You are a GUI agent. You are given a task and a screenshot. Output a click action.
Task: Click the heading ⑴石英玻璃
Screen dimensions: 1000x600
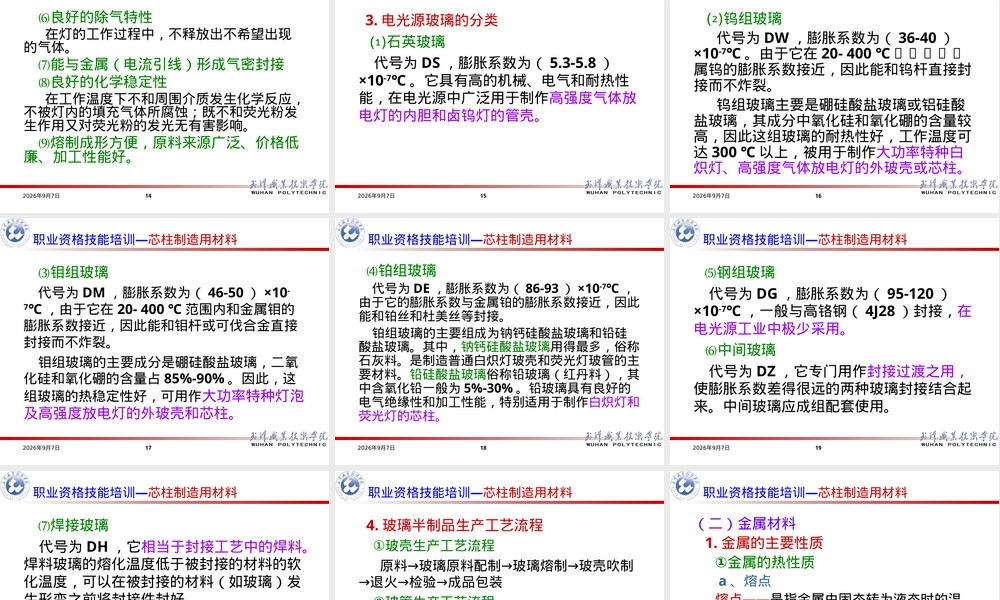coord(407,42)
